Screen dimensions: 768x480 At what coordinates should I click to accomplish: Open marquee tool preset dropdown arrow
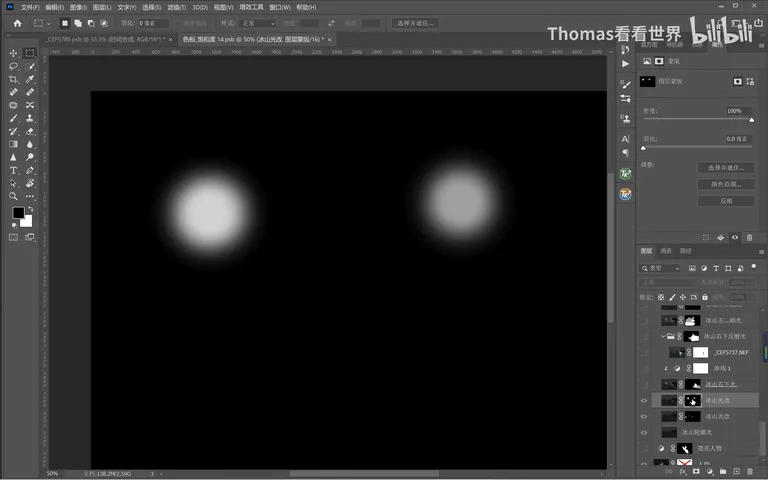click(x=48, y=23)
